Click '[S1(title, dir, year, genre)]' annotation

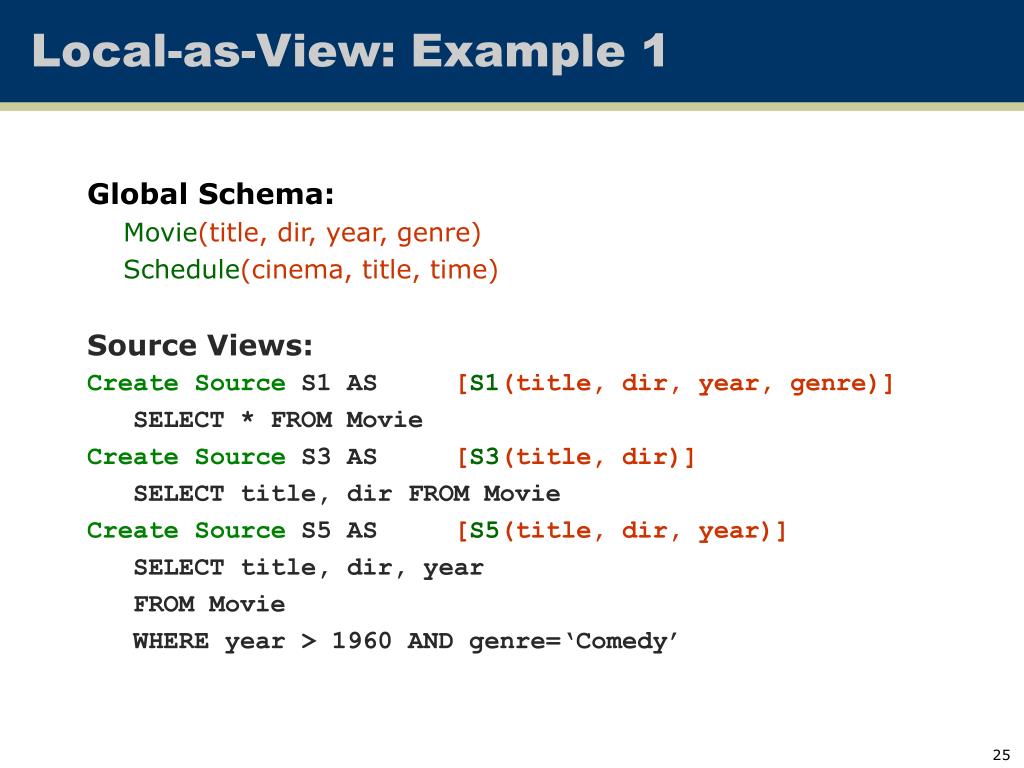pos(675,383)
